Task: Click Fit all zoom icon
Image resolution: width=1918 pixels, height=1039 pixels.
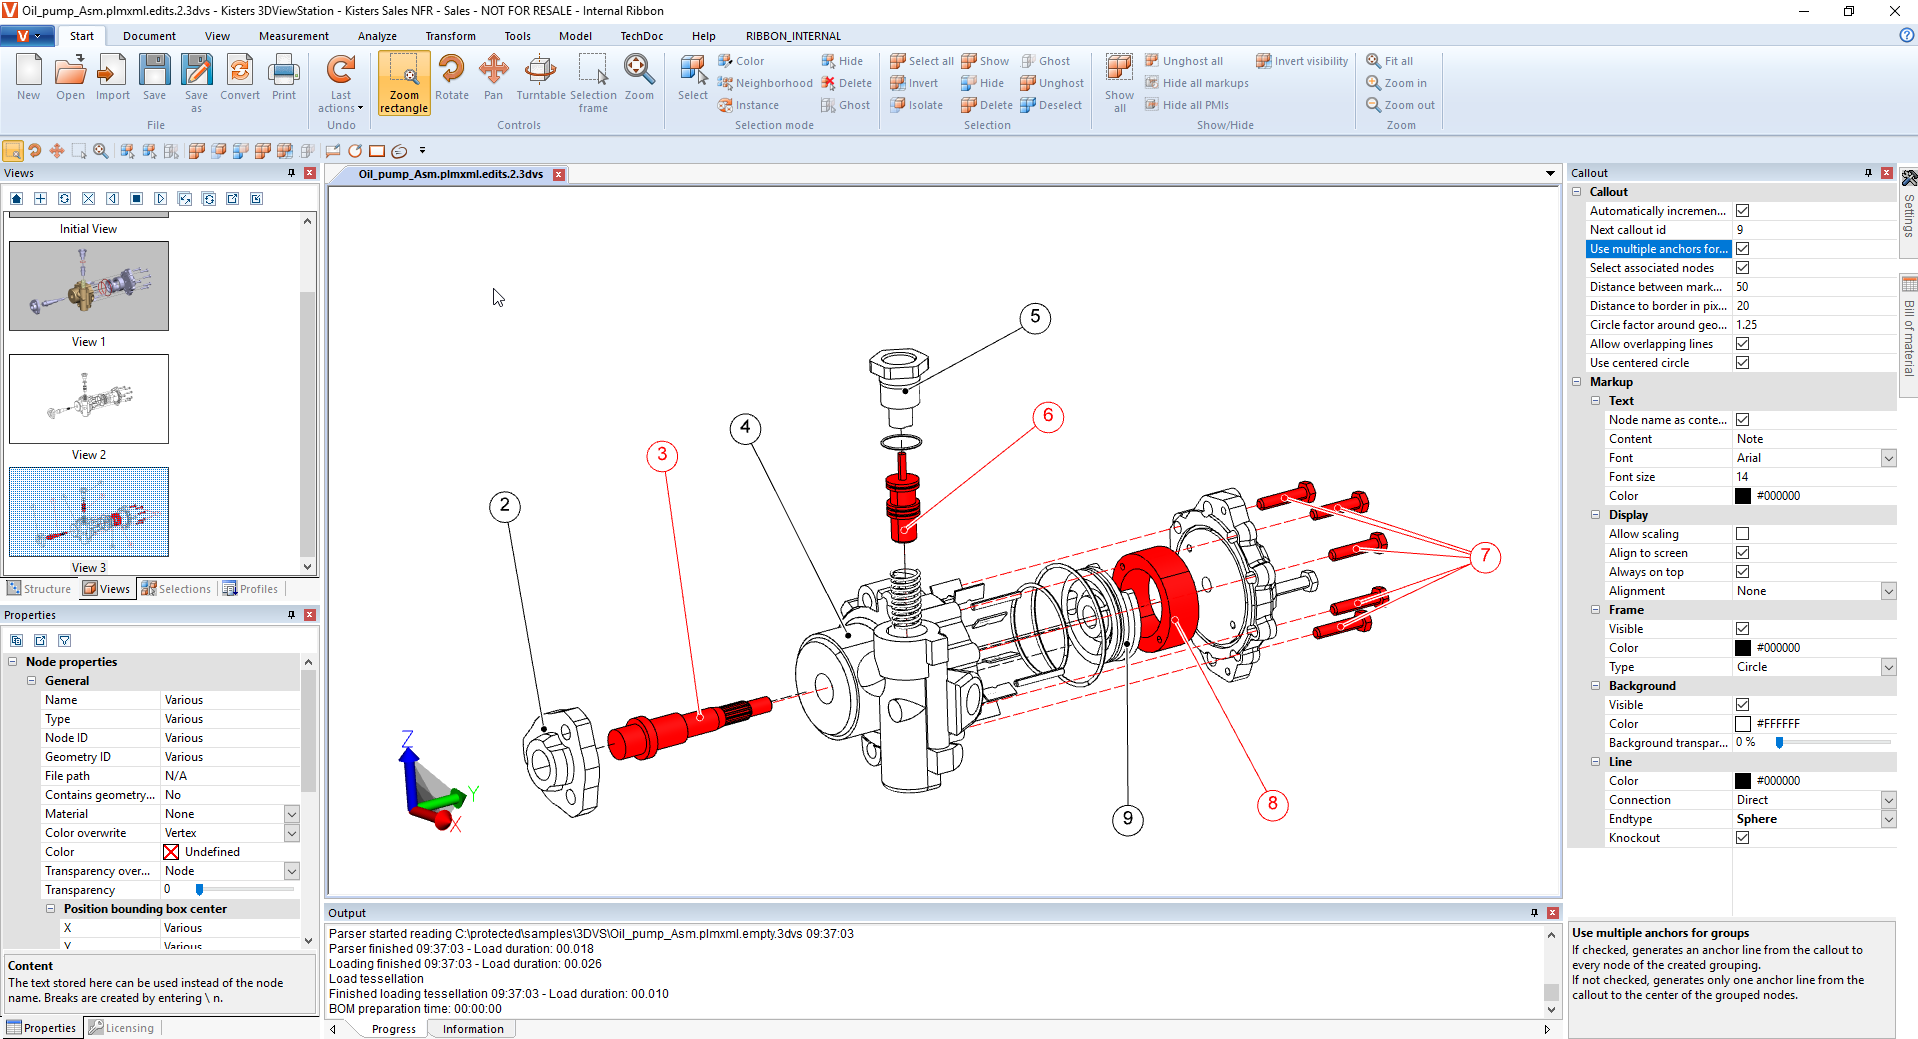Action: click(1389, 61)
